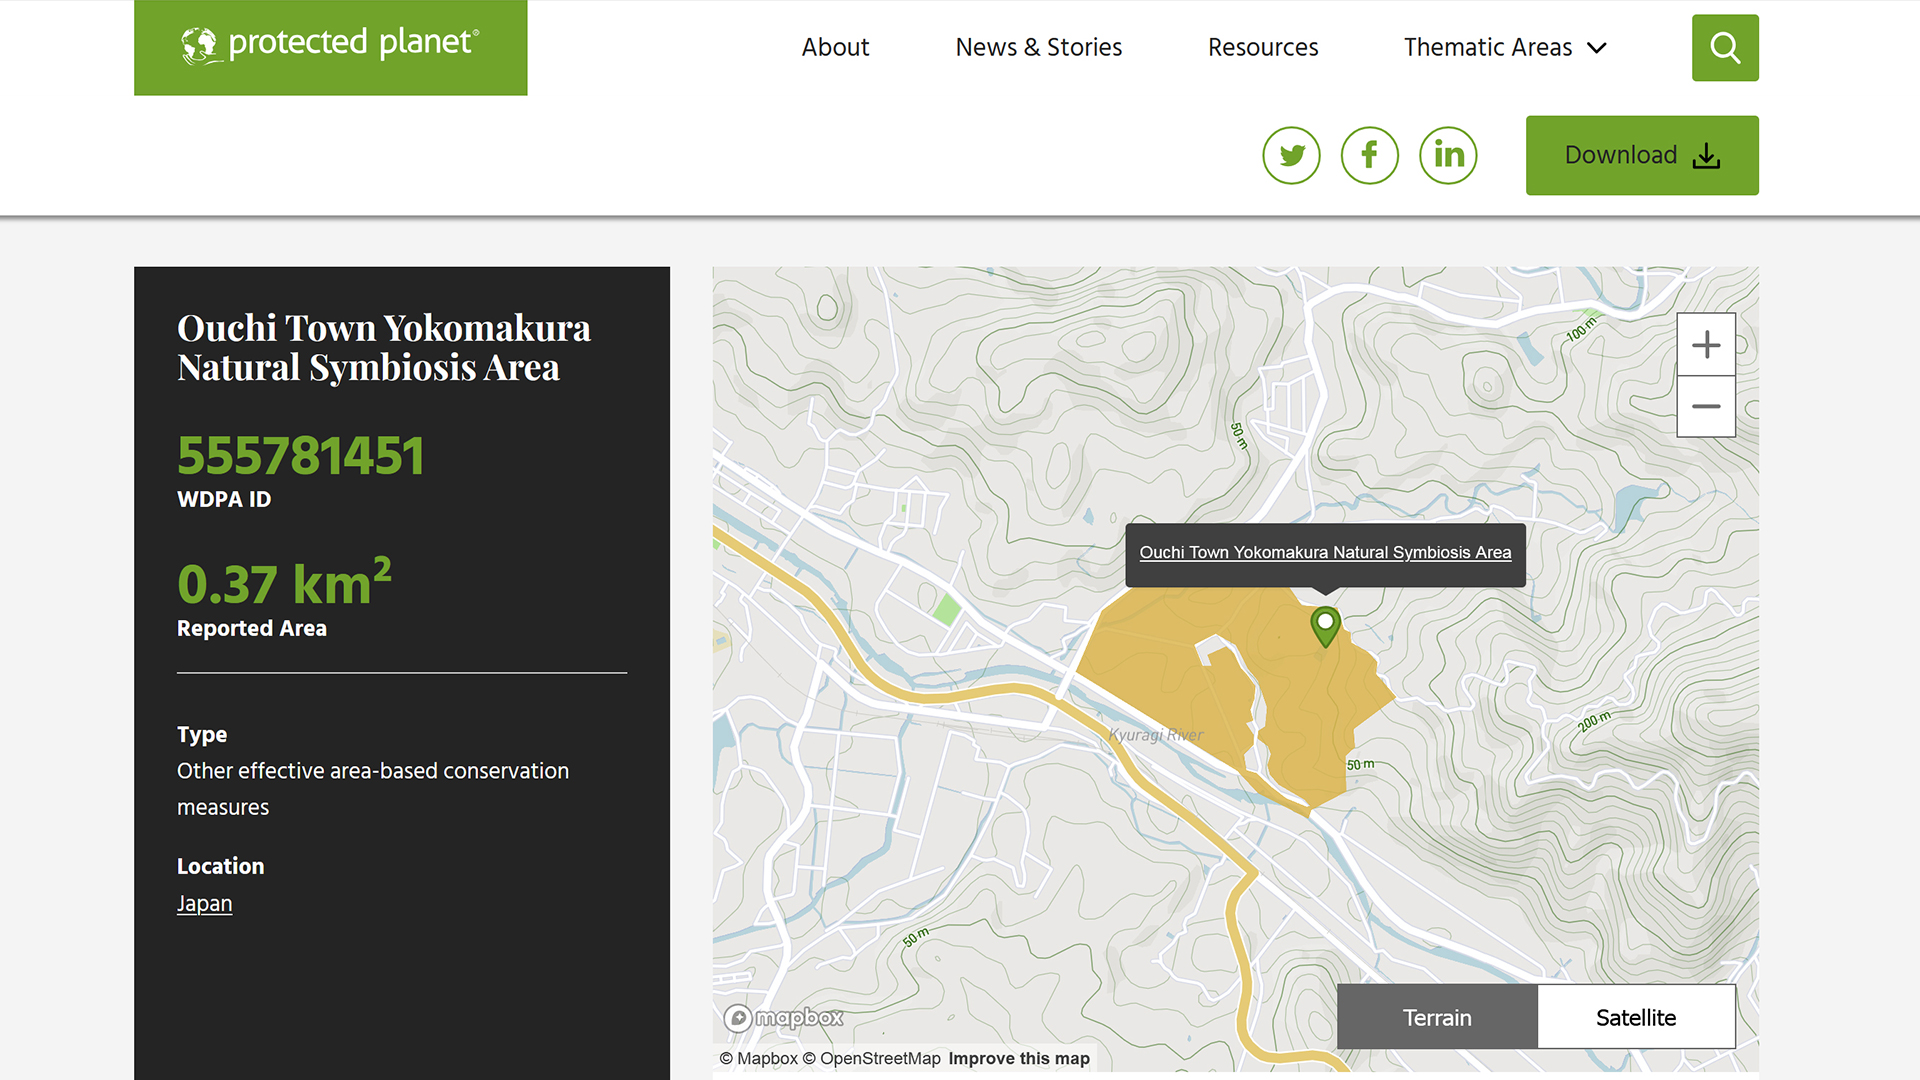Image resolution: width=1920 pixels, height=1080 pixels.
Task: Open the About menu item
Action: pos(835,47)
